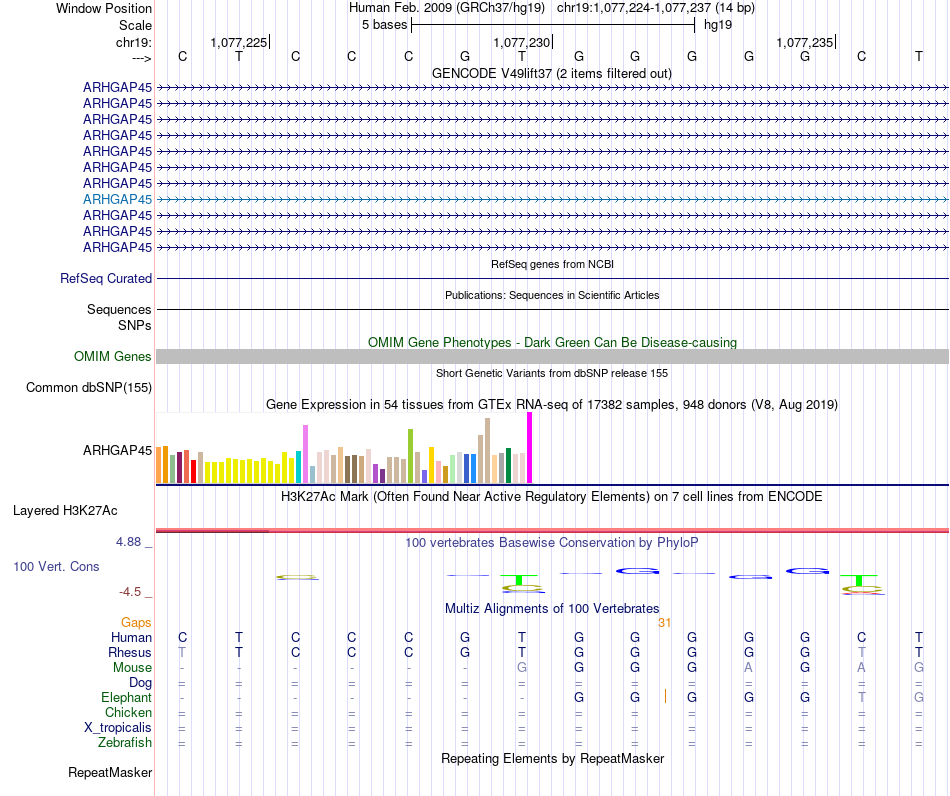Open the 100 Vert. Cons track label
950x796 pixels.
pyautogui.click(x=56, y=566)
